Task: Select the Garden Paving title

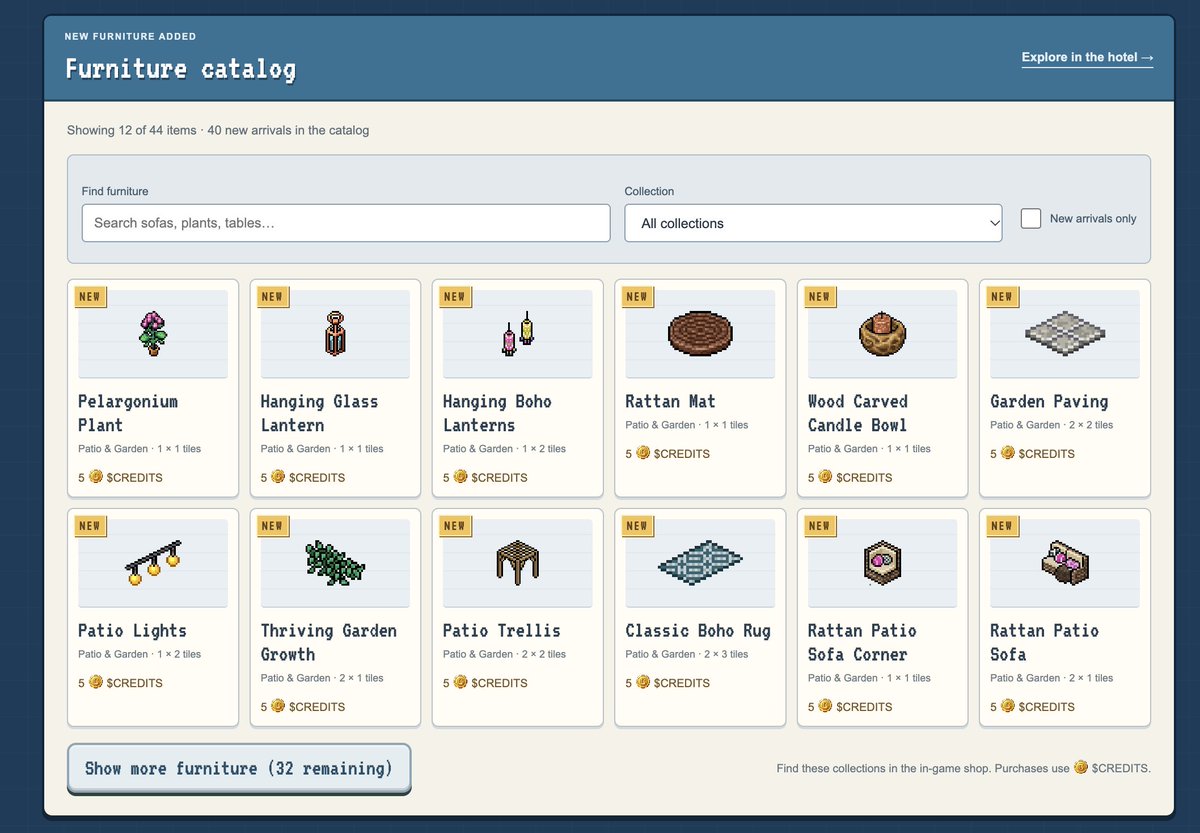Action: tap(1049, 401)
